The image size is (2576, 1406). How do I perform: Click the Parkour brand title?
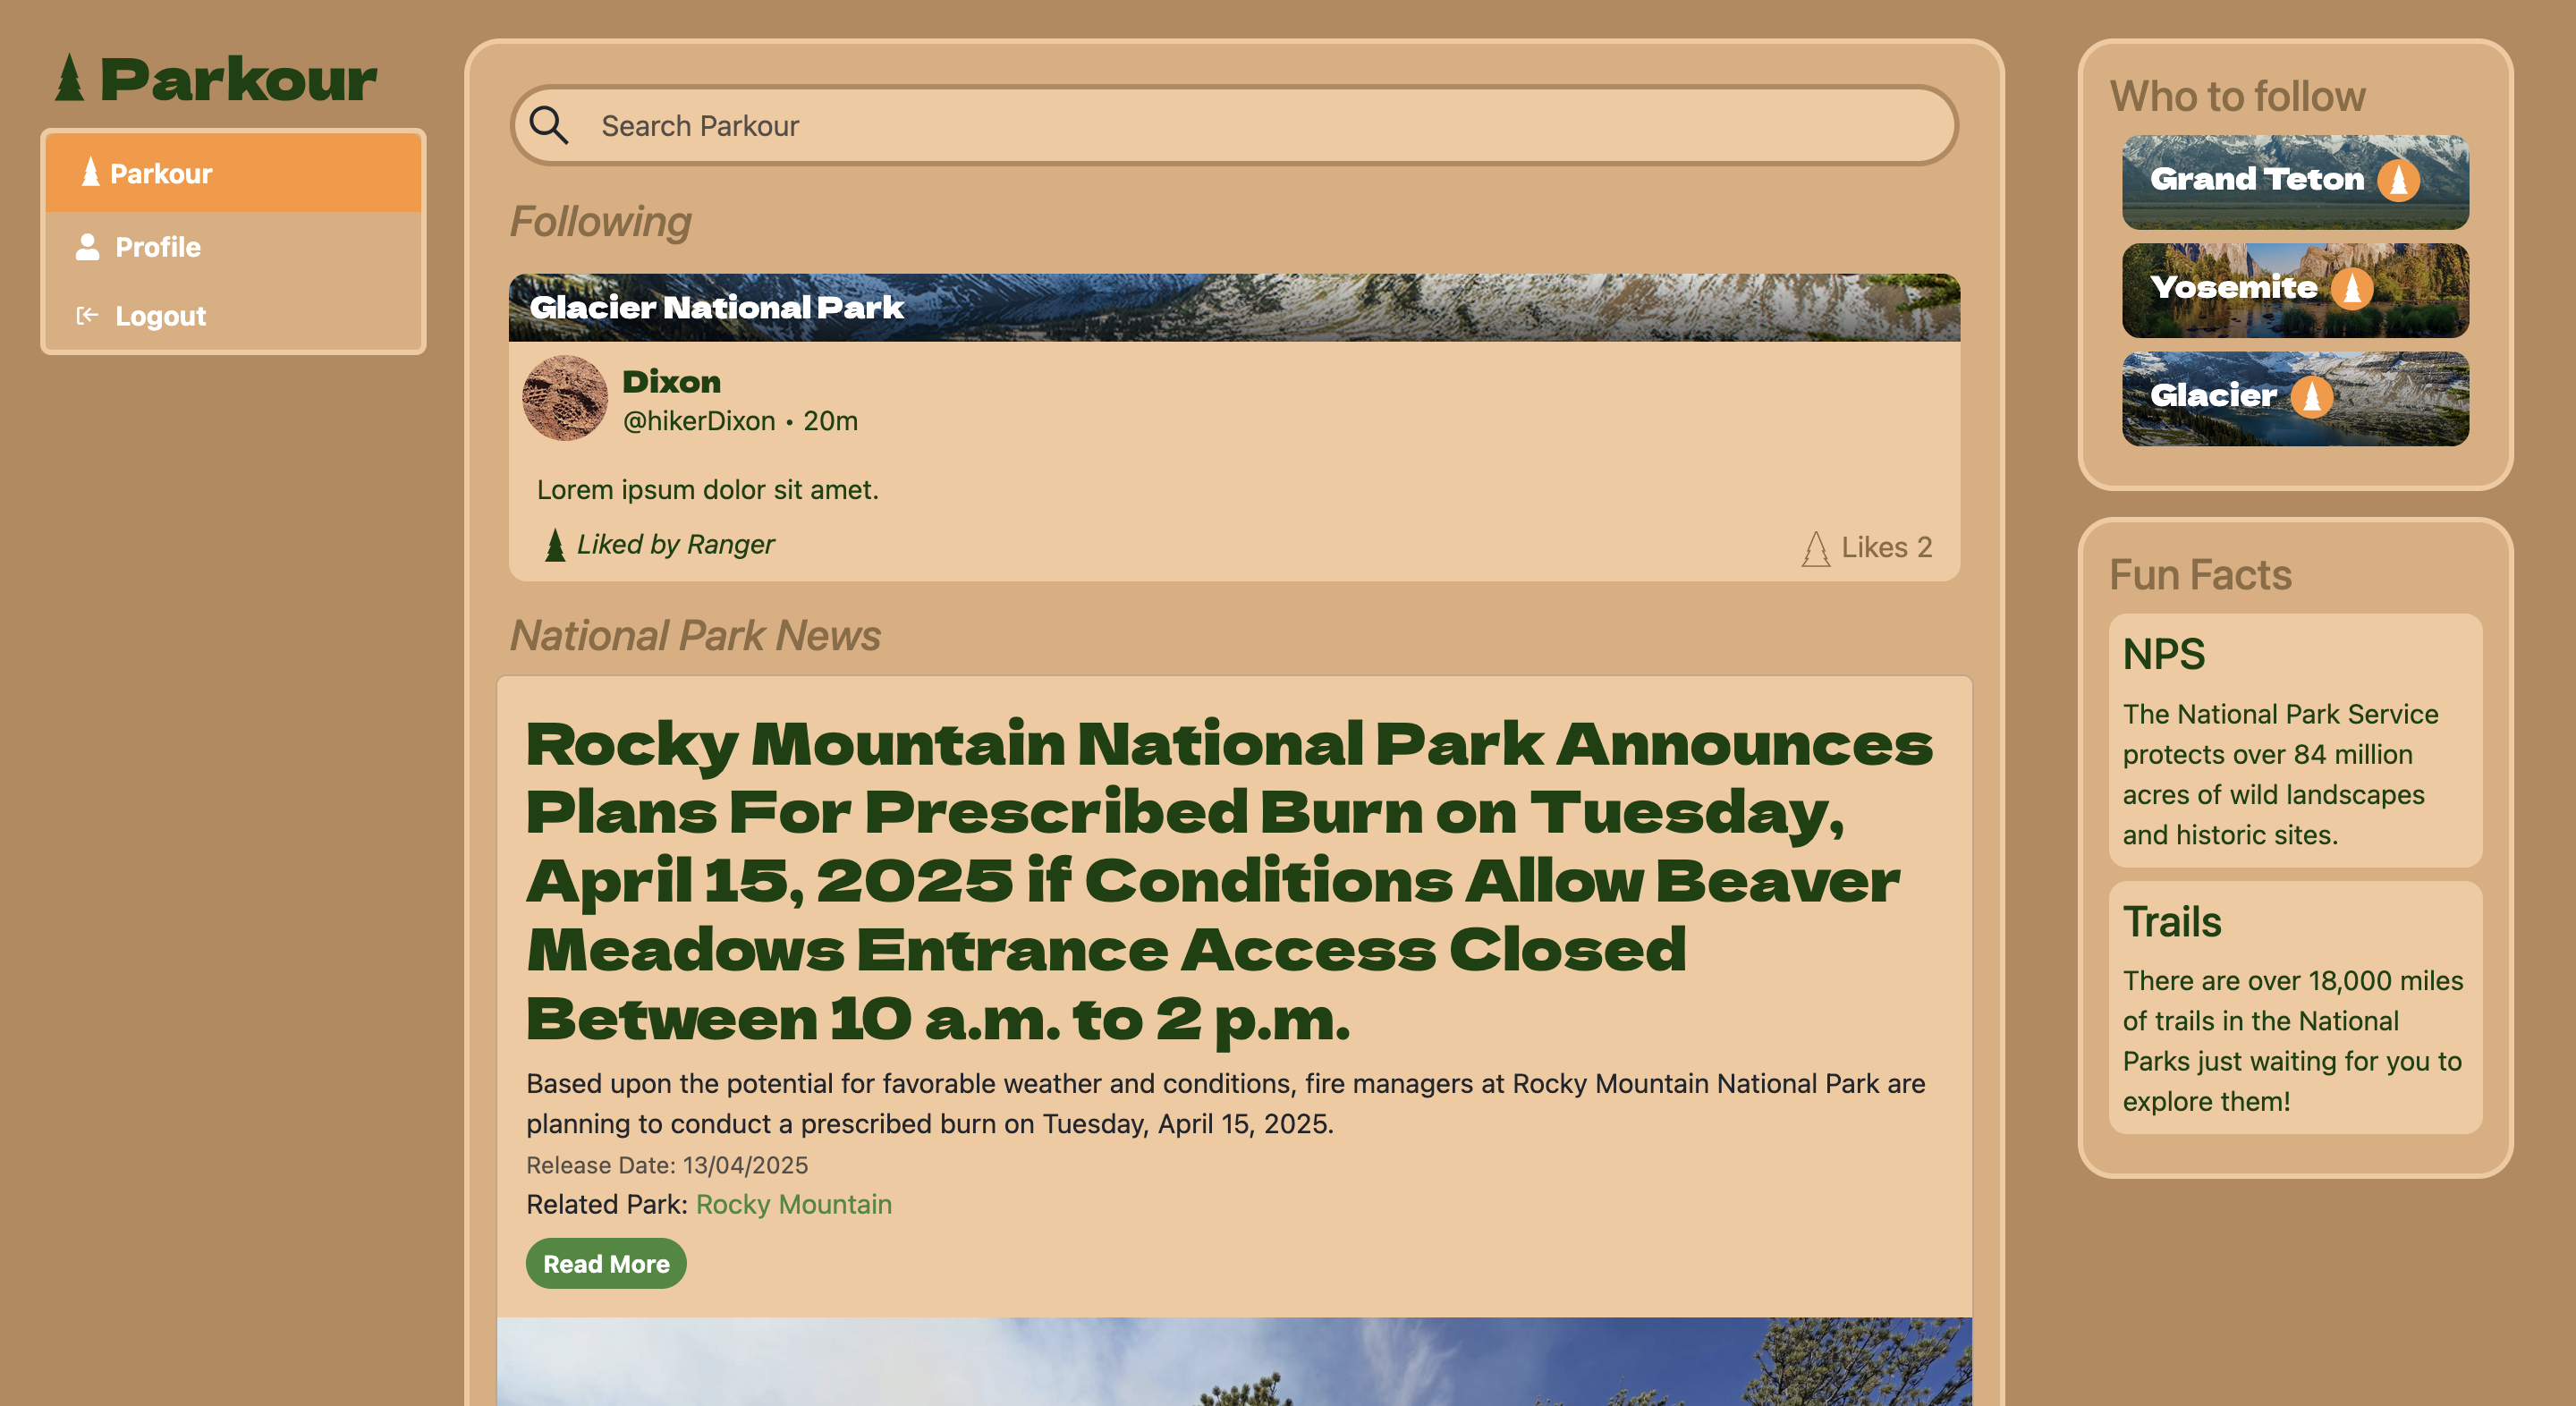point(238,79)
